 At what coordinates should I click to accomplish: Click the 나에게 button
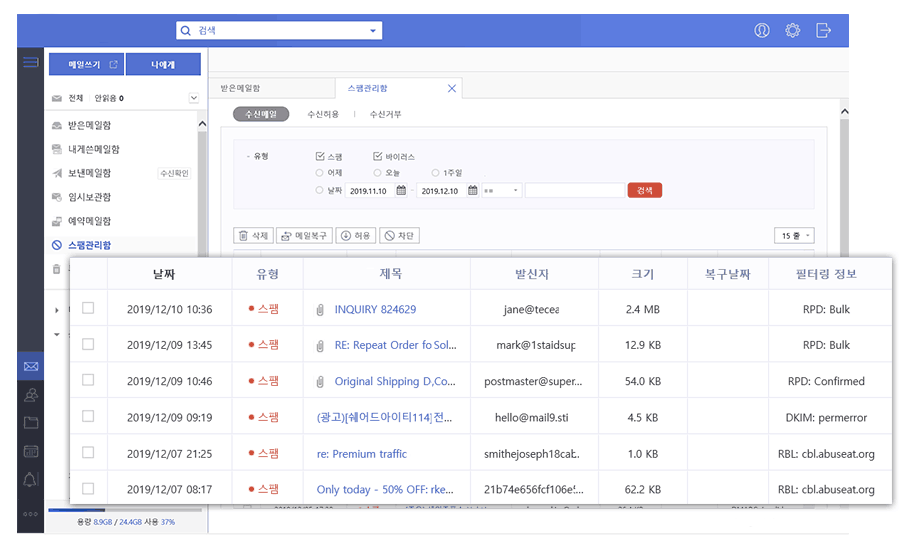[163, 64]
